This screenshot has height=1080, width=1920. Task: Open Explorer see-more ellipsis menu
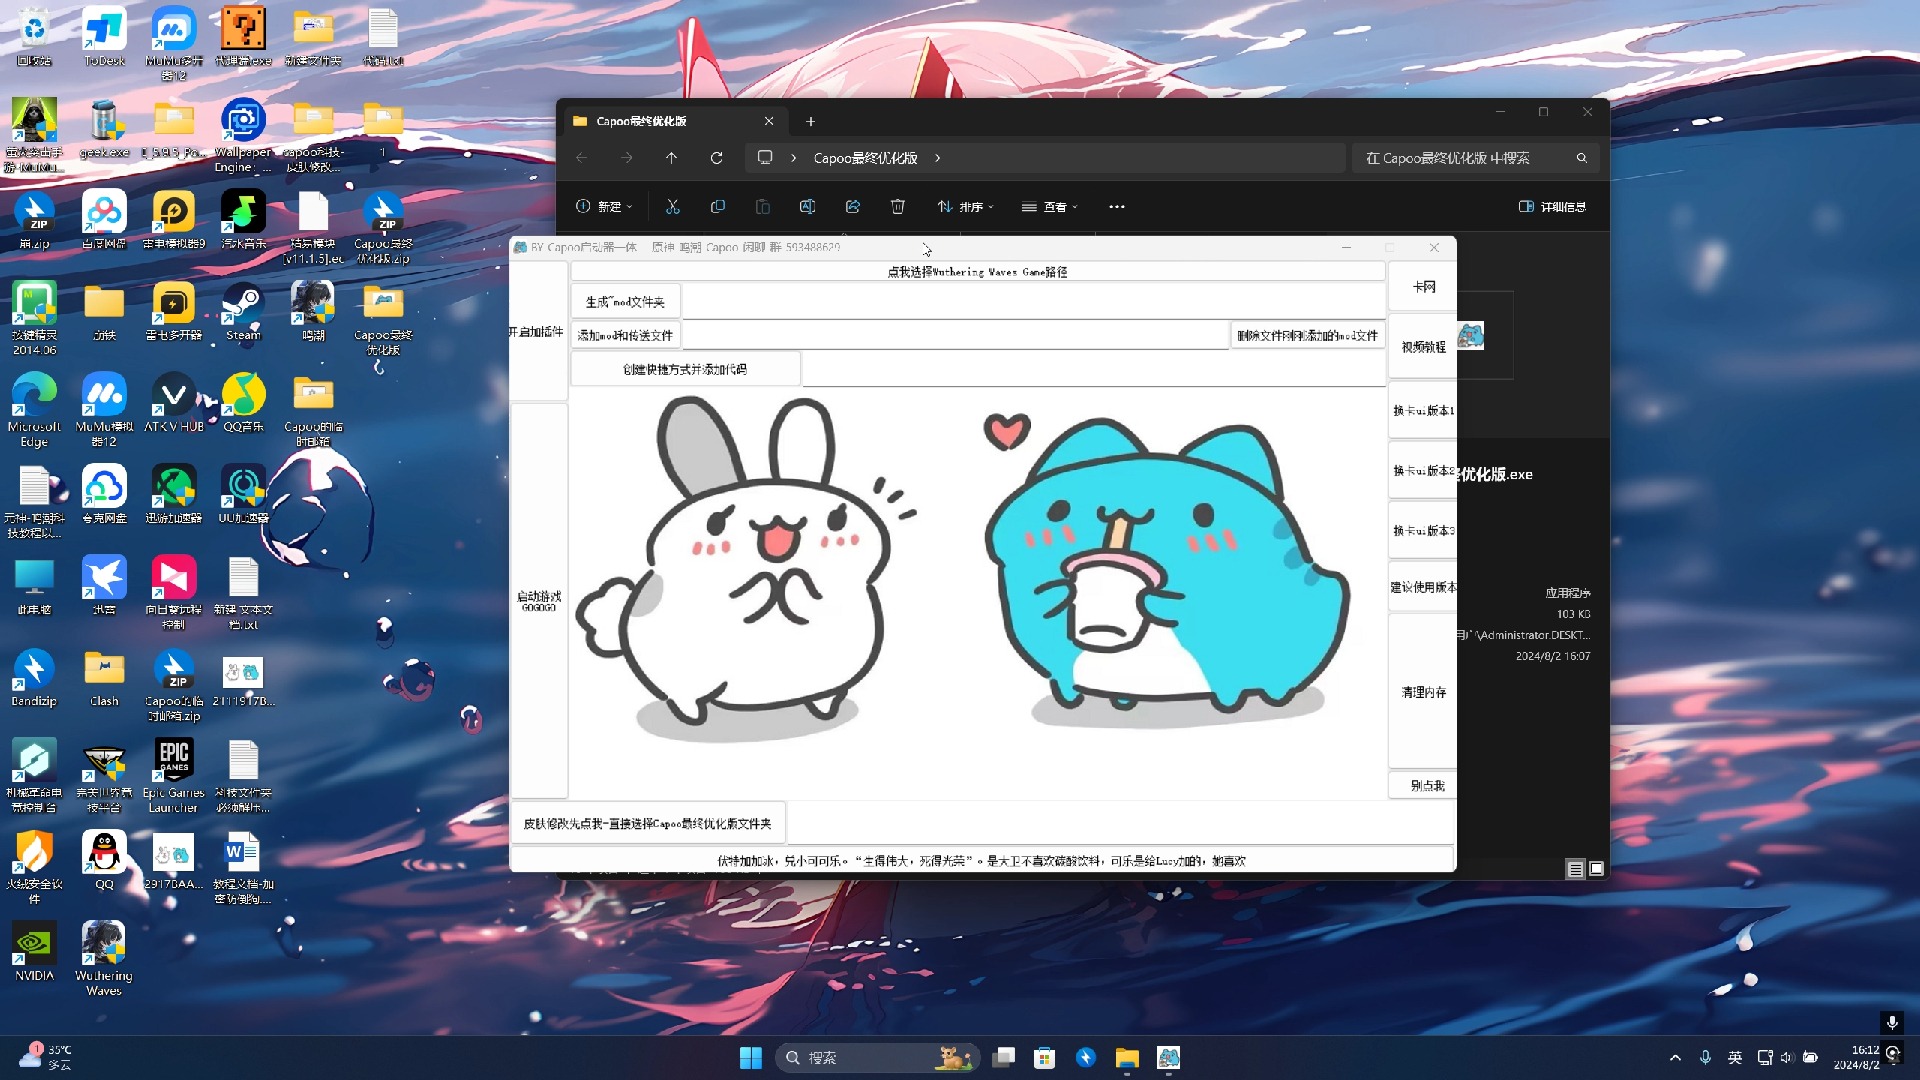[x=1117, y=207]
